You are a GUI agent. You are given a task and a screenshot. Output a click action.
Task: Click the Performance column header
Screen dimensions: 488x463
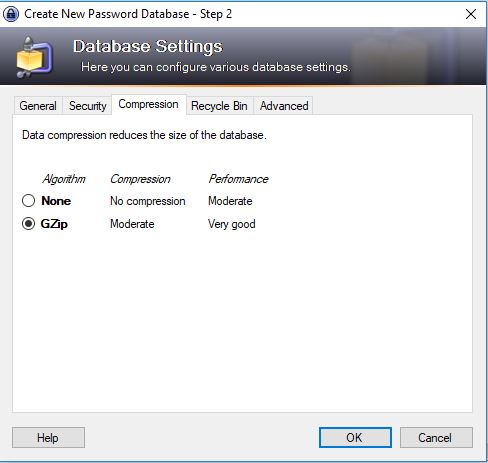(x=239, y=179)
